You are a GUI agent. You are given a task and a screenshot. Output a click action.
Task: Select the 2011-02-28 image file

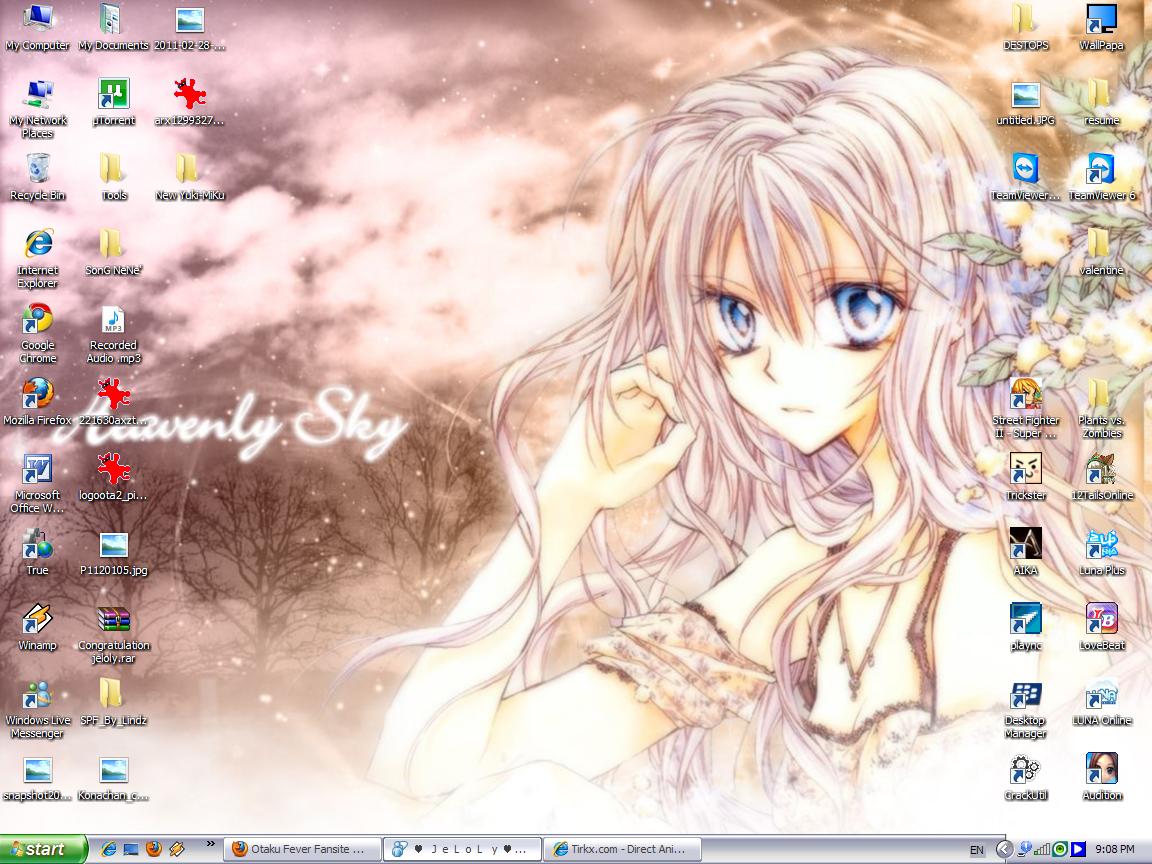(190, 27)
